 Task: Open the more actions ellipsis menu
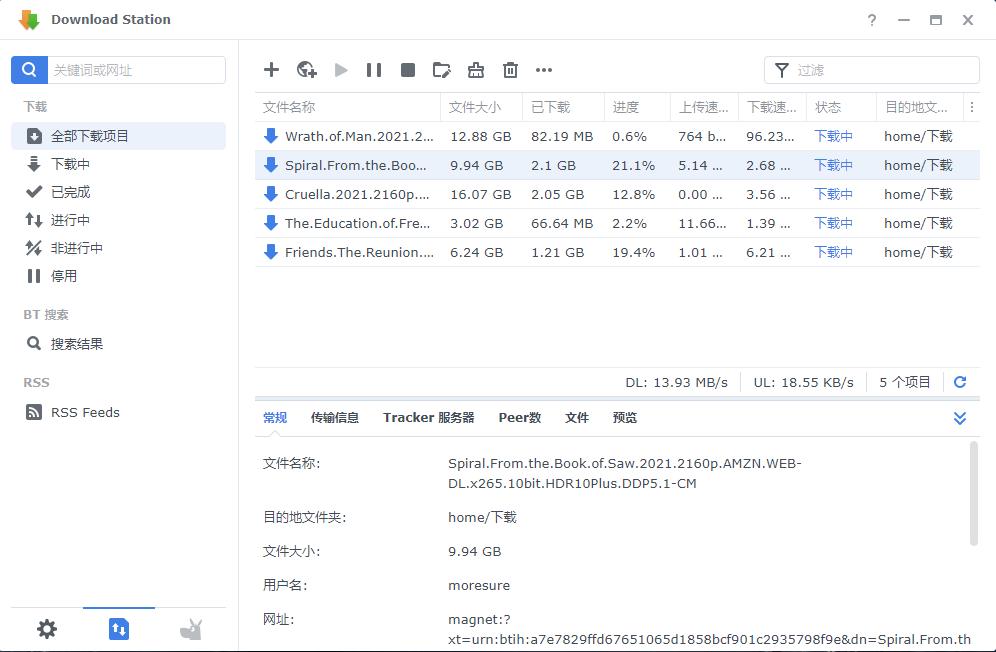click(544, 70)
